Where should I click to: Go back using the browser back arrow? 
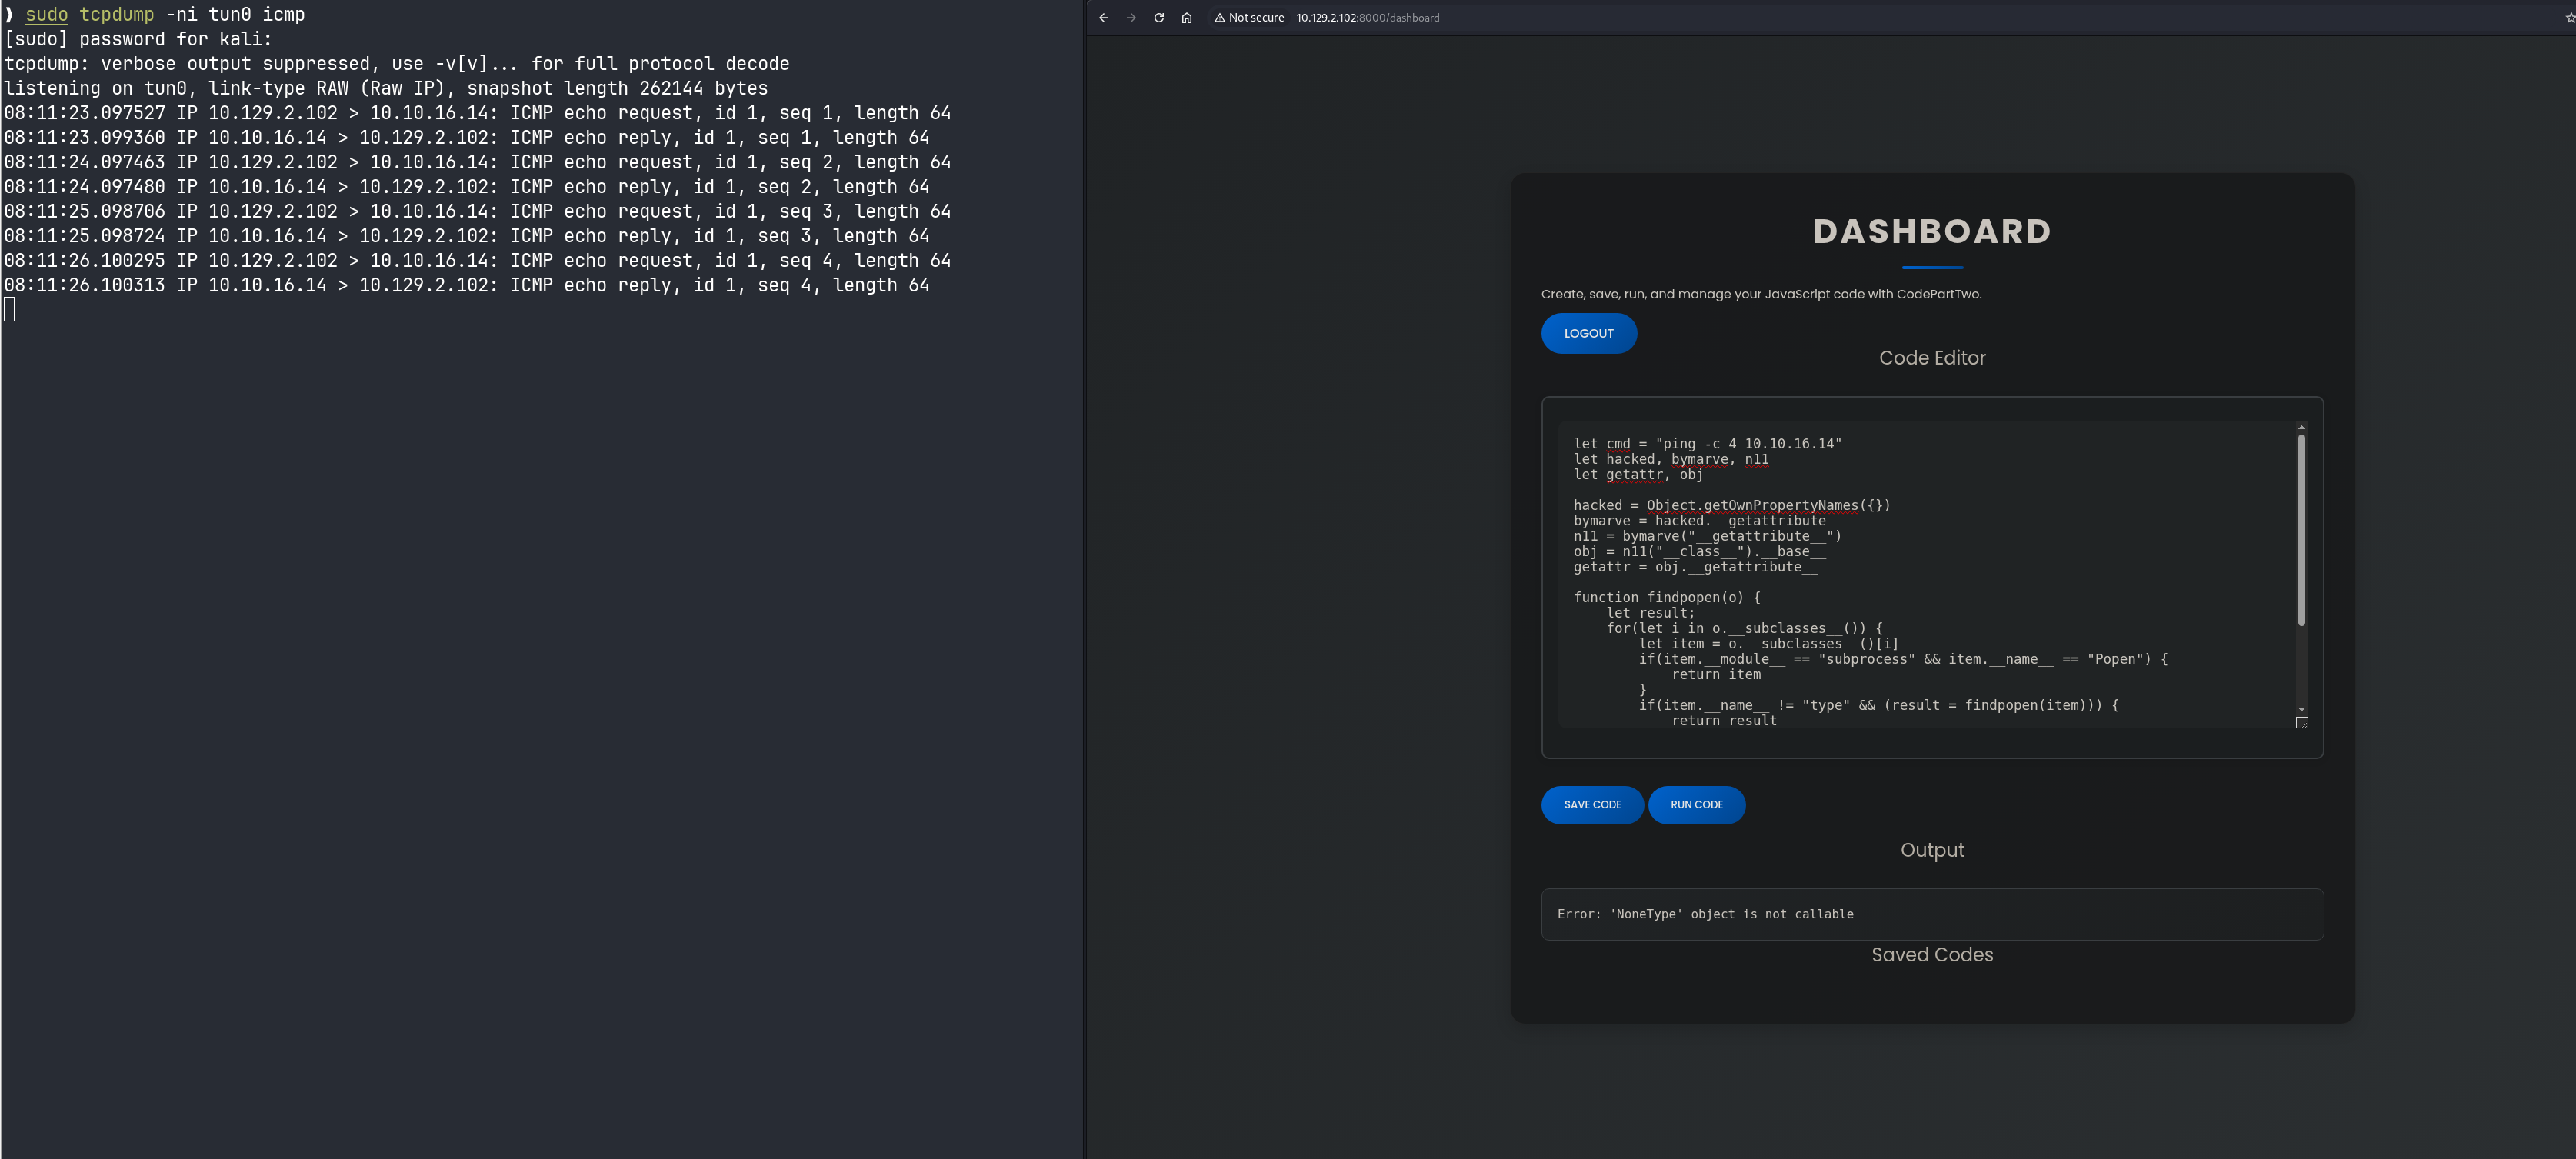(x=1104, y=18)
